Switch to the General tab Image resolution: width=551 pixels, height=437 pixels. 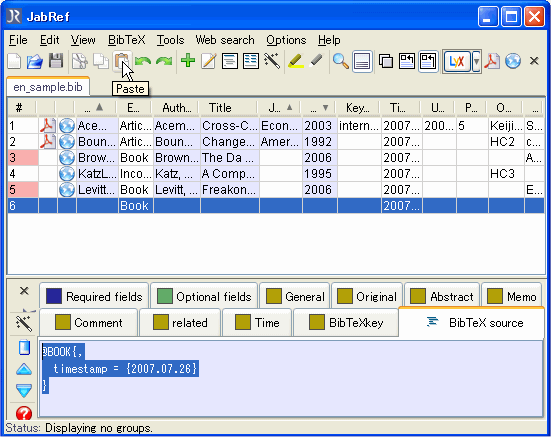tap(295, 296)
